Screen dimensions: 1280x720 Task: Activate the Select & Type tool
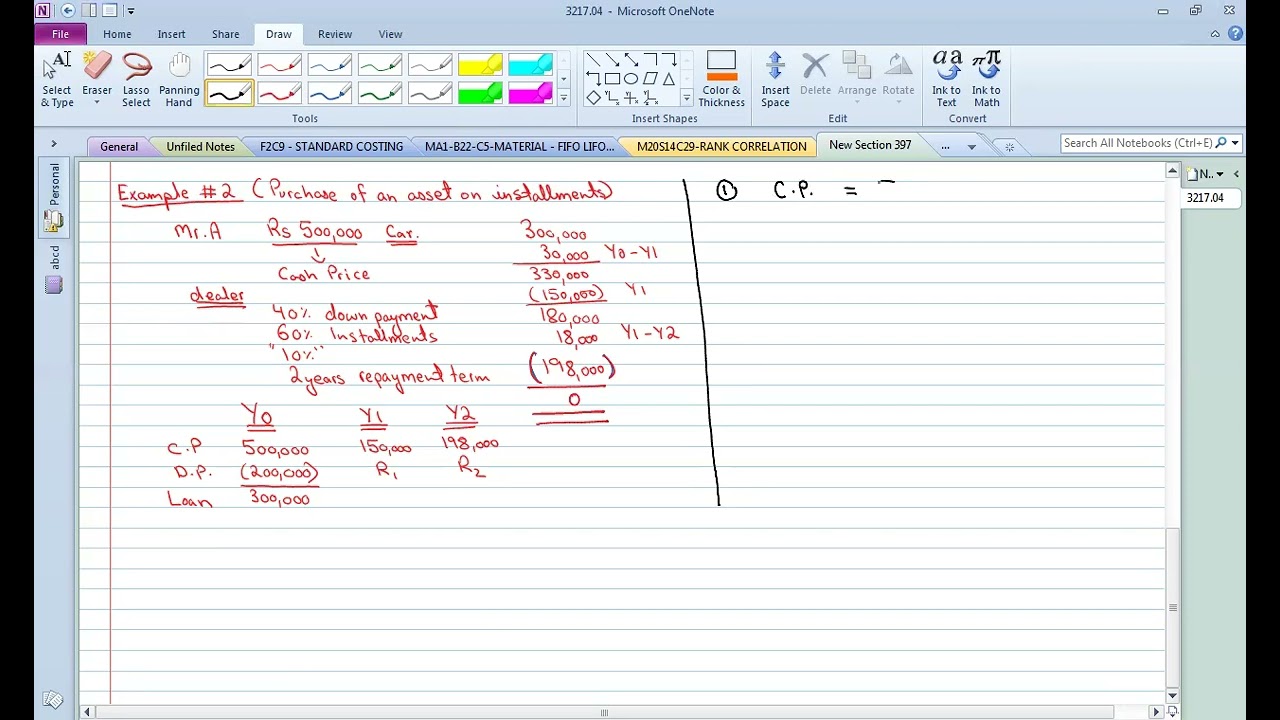pos(57,79)
